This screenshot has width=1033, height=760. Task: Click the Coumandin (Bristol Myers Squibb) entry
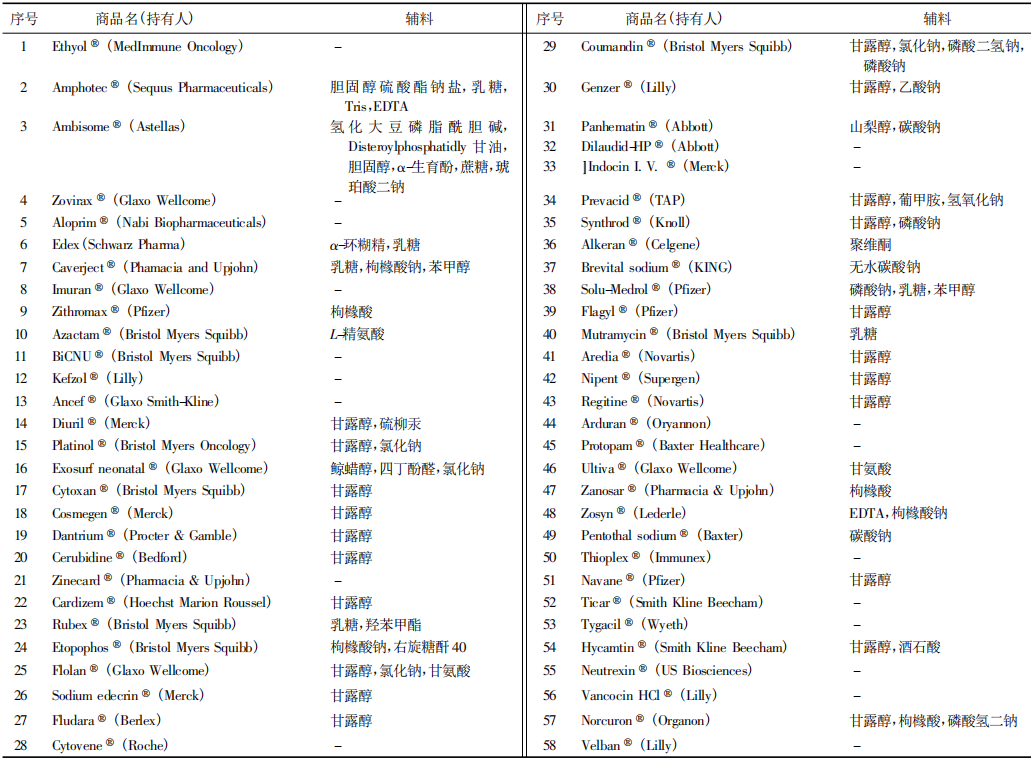686,47
